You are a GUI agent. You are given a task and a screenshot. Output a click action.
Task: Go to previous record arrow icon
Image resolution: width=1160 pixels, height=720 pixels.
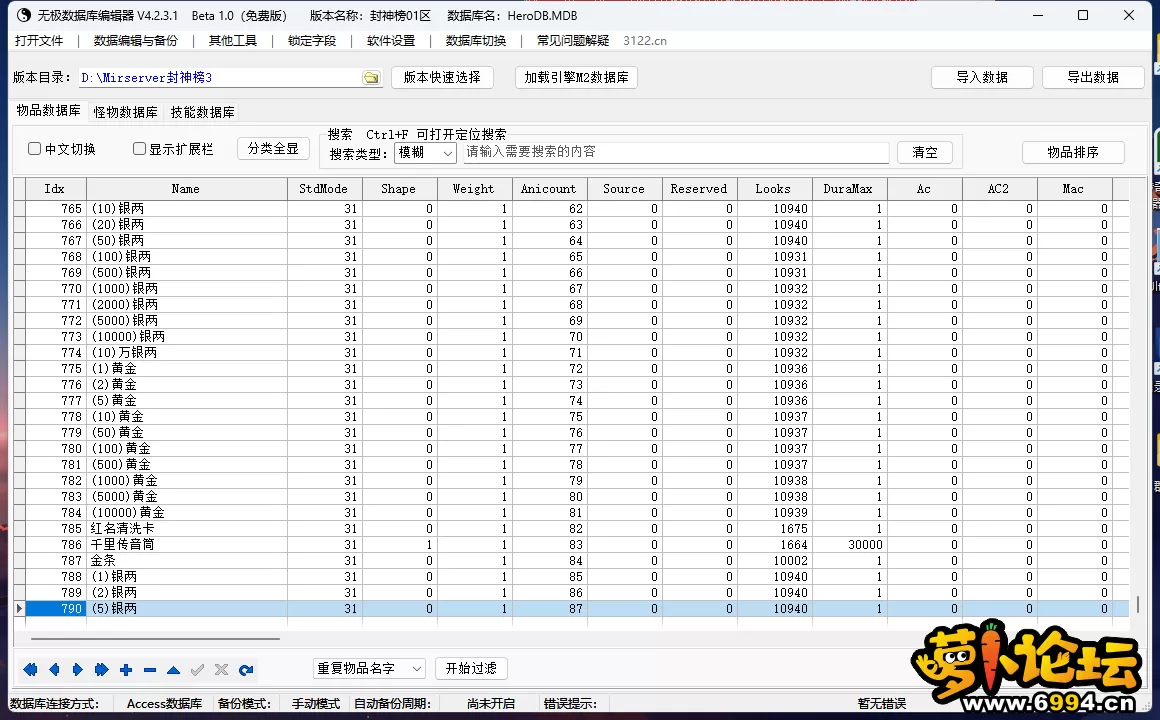[x=54, y=670]
